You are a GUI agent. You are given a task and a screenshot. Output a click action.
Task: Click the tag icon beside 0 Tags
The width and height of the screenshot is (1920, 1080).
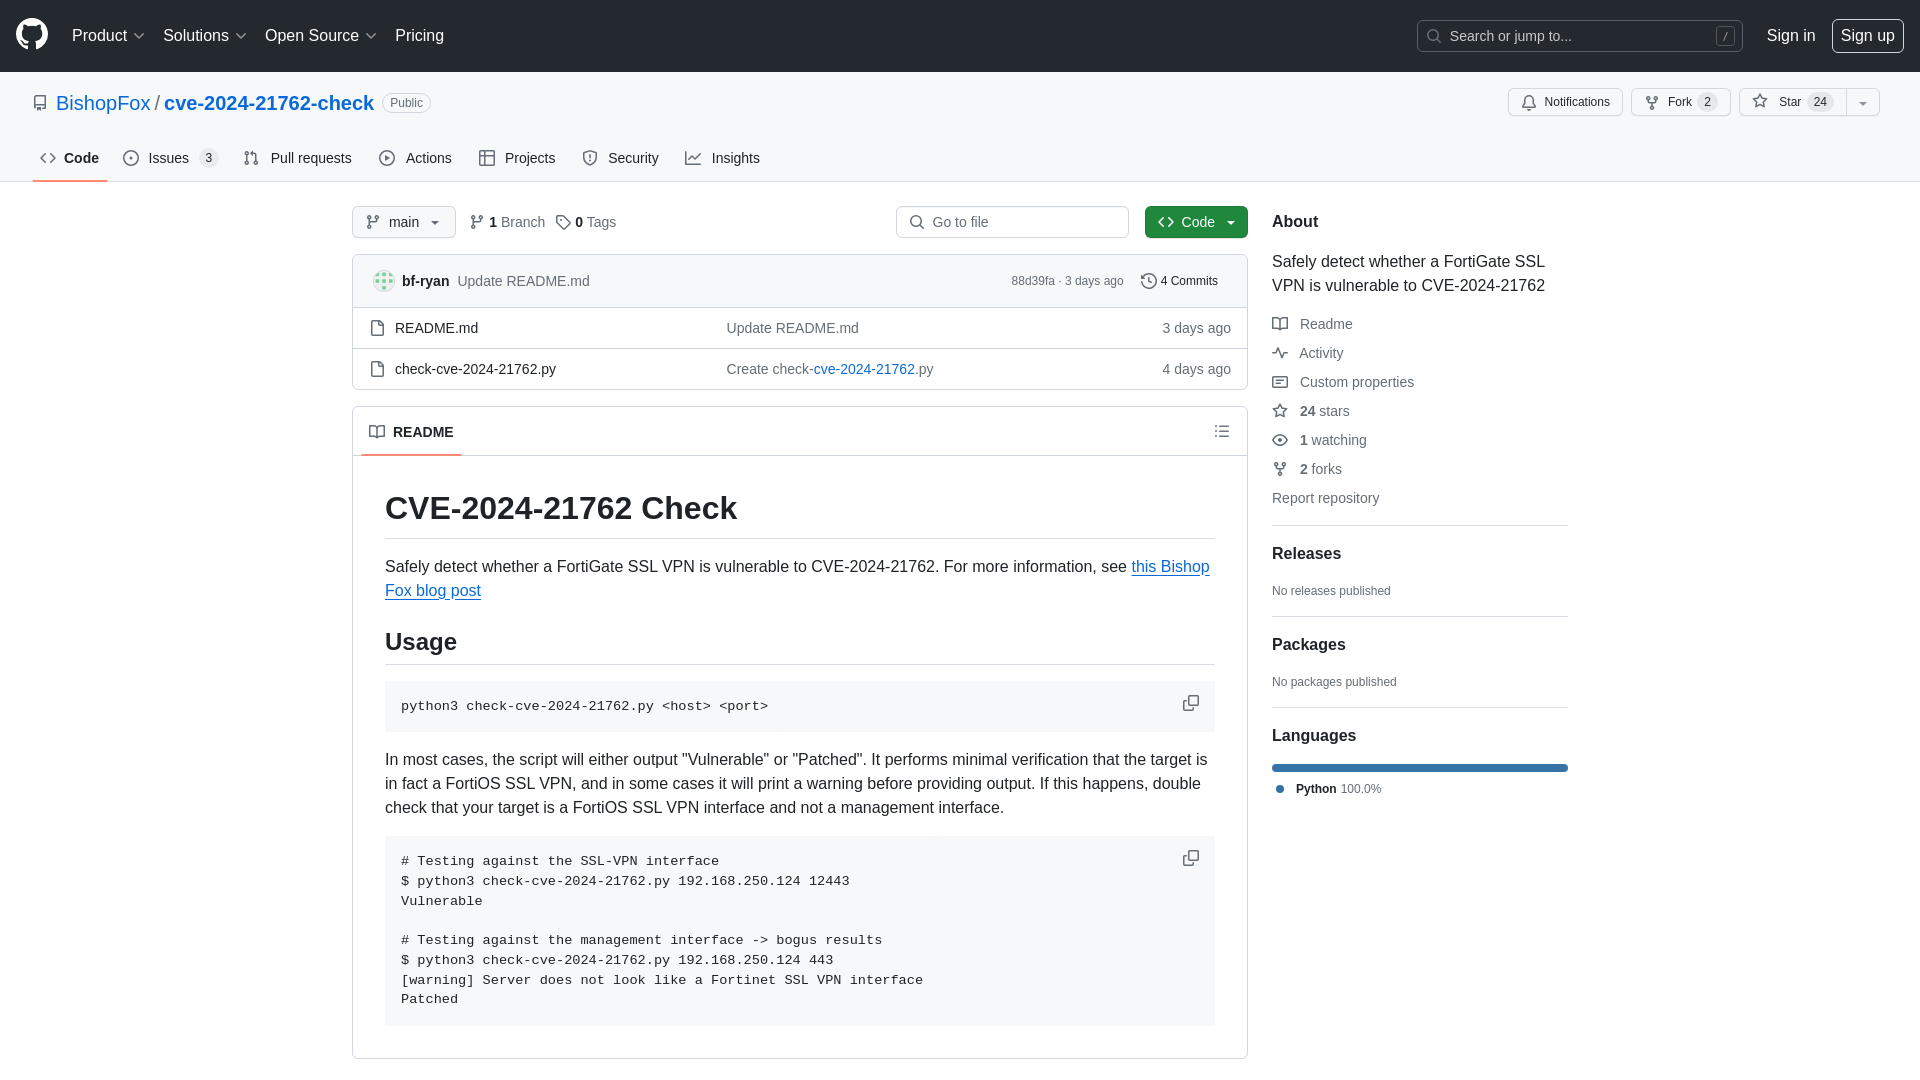563,222
